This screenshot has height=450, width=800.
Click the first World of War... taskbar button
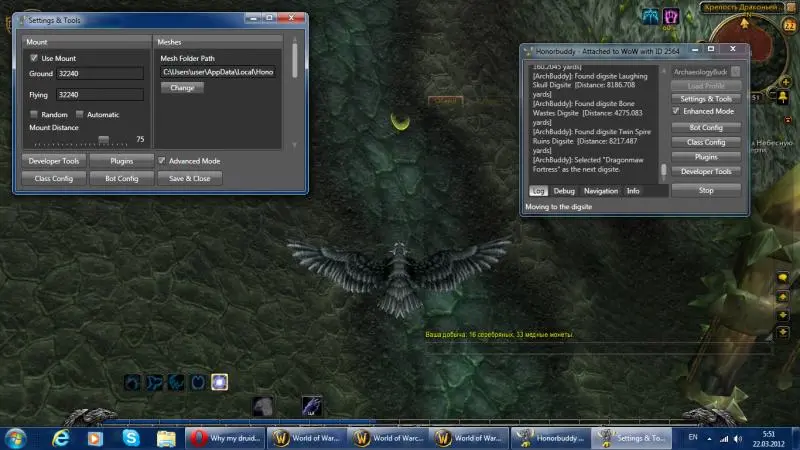(306, 438)
